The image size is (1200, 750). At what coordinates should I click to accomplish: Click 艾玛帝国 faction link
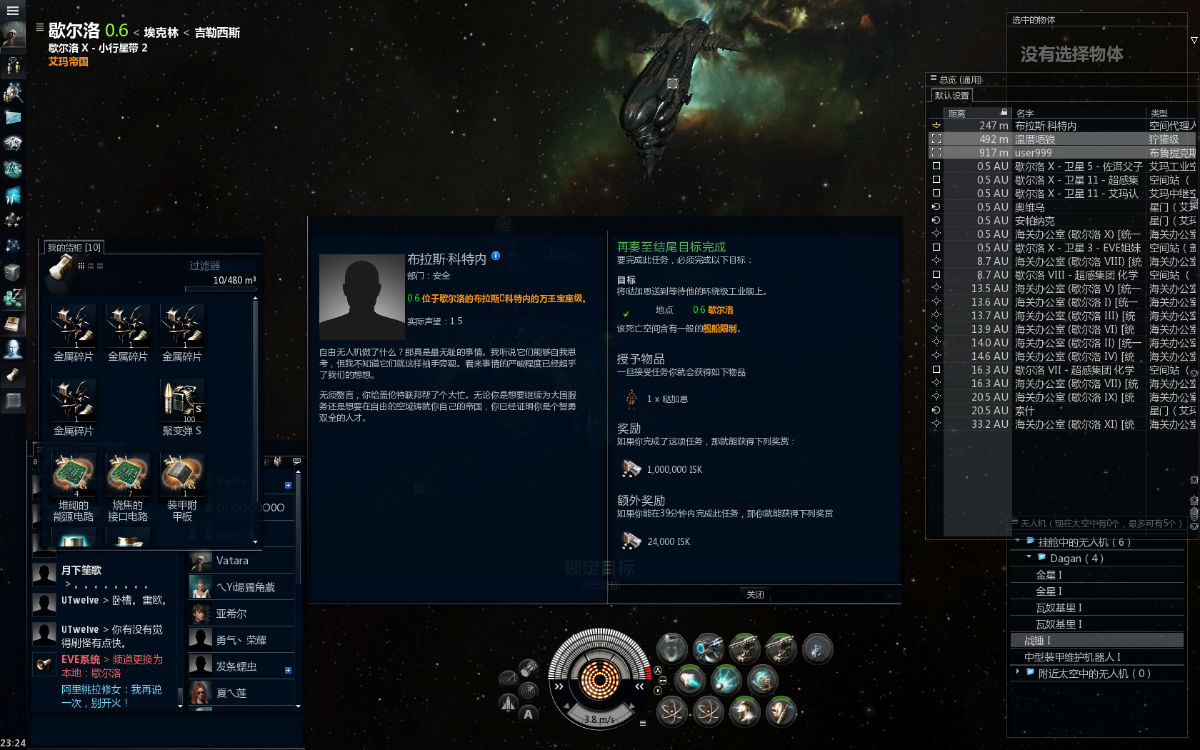pyautogui.click(x=68, y=62)
